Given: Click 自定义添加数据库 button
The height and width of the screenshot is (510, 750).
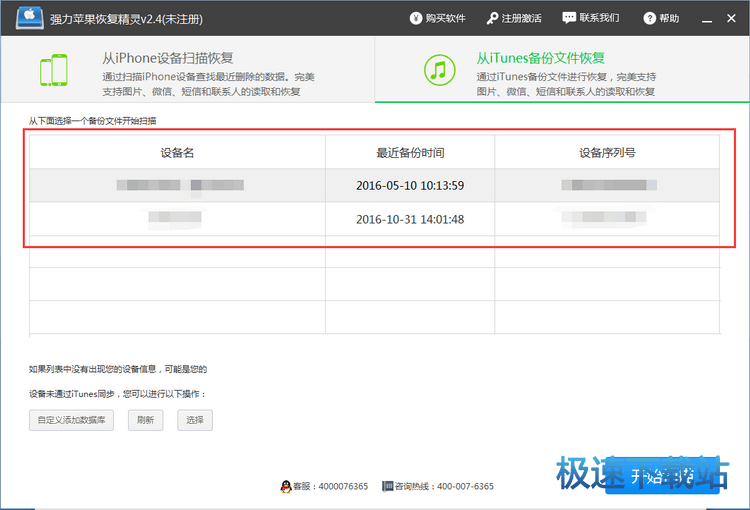Looking at the screenshot, I should pos(71,420).
